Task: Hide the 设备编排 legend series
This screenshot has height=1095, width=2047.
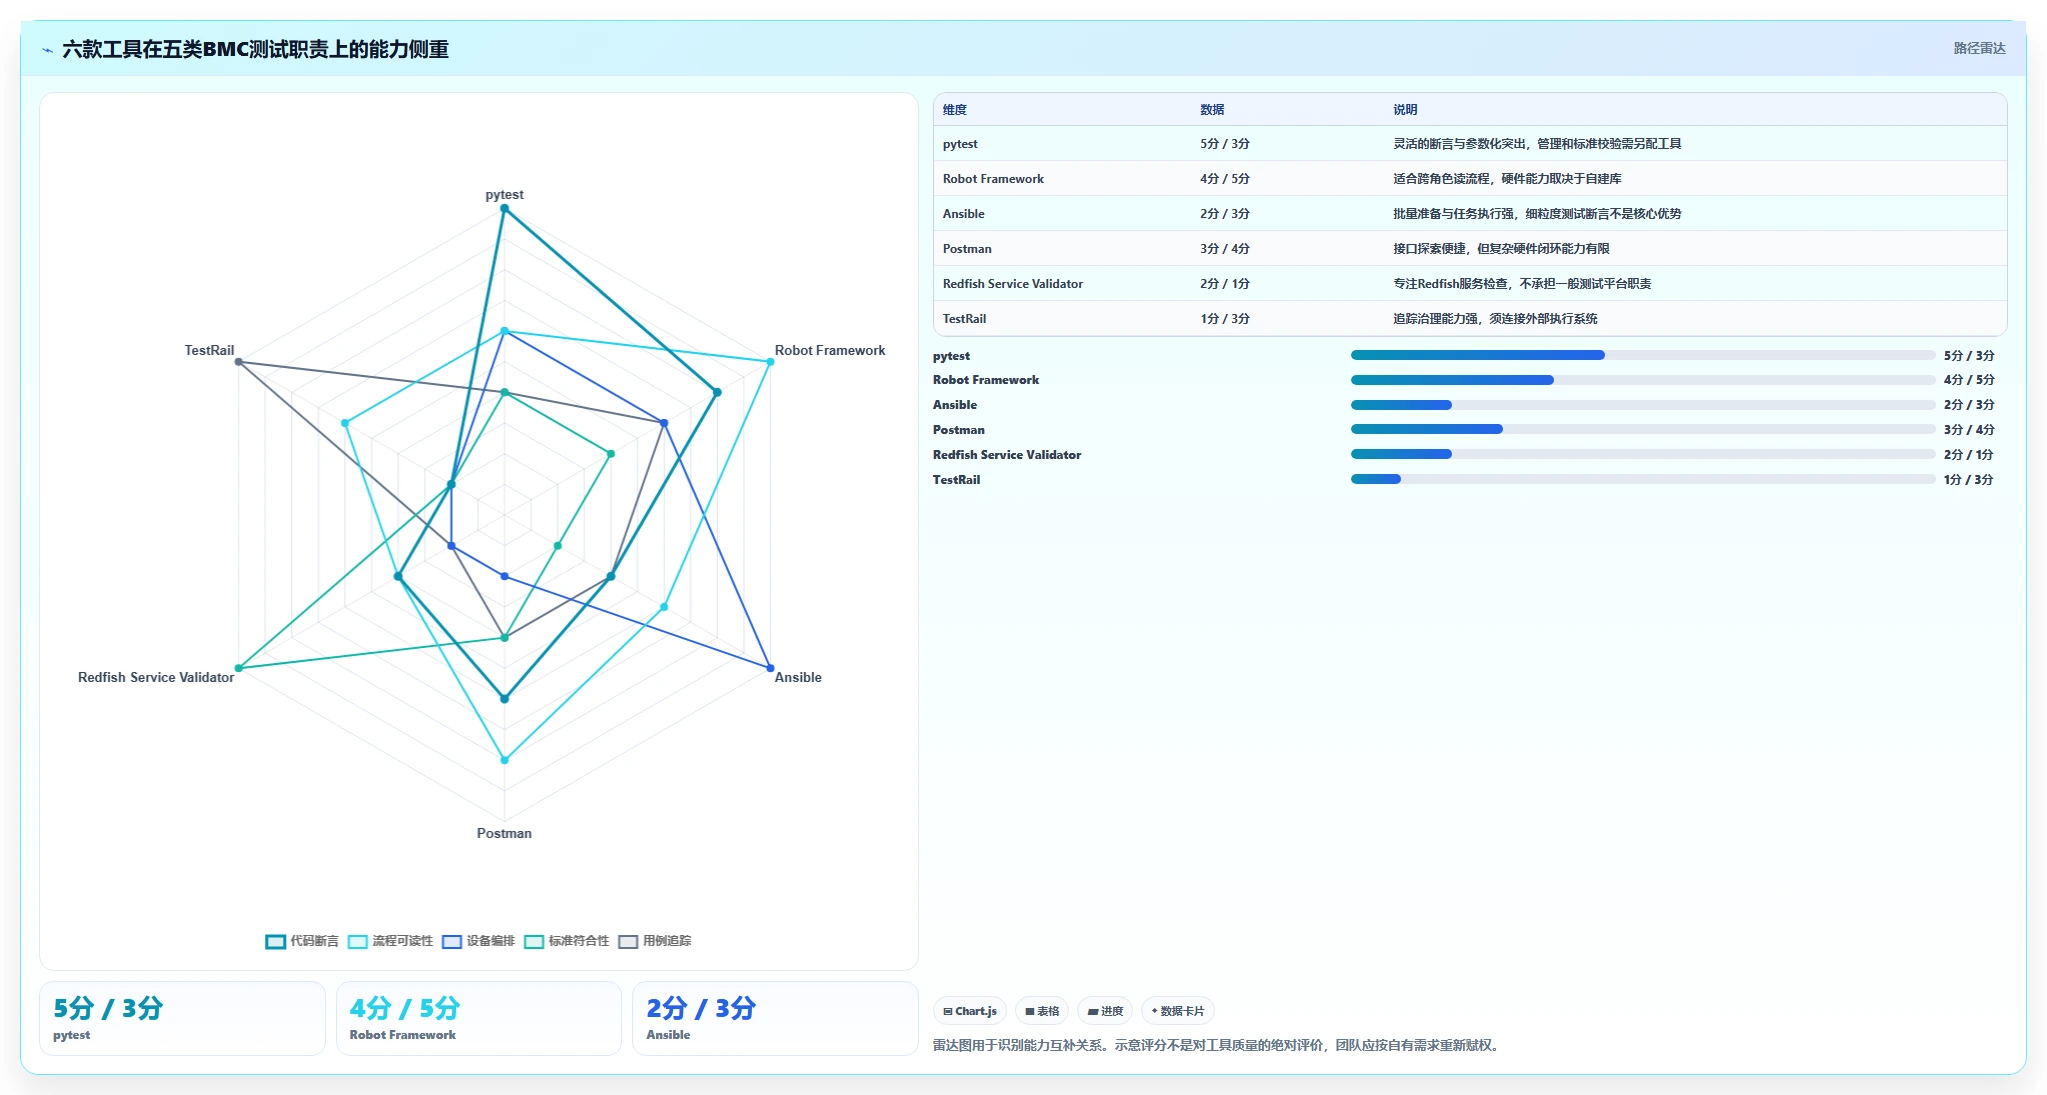Action: pyautogui.click(x=478, y=941)
